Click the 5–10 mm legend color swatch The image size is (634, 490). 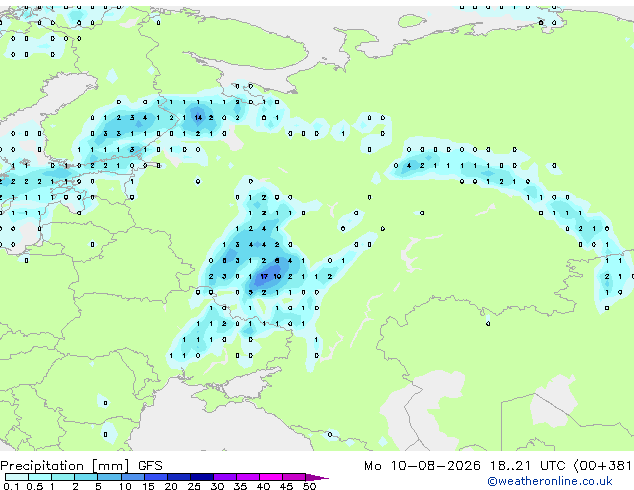(x=109, y=477)
